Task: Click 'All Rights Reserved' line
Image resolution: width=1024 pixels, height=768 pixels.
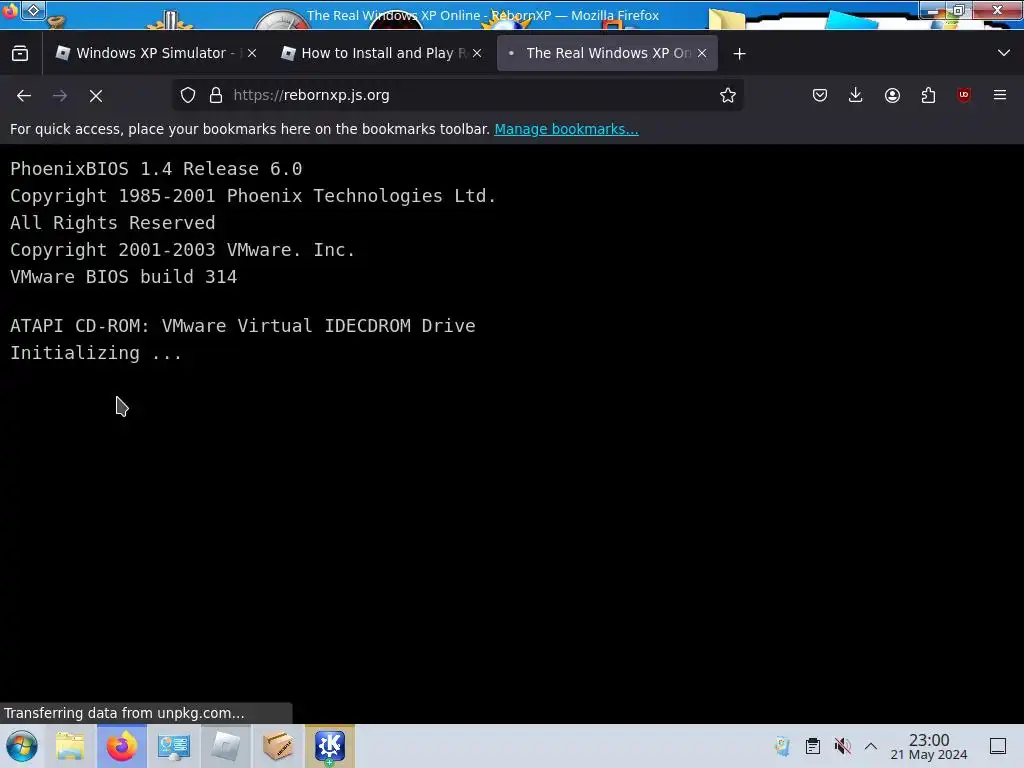Action: pyautogui.click(x=112, y=223)
